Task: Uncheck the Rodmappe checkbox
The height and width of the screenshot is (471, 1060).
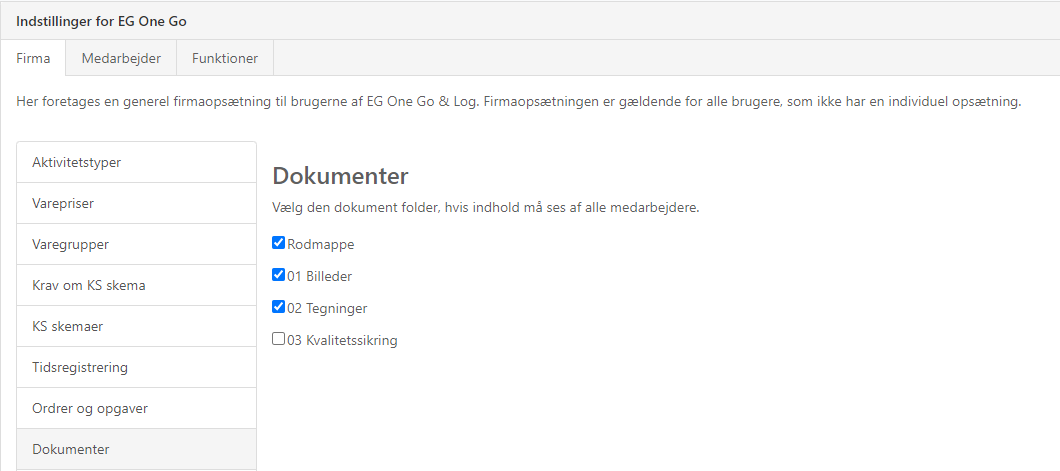Action: pyautogui.click(x=279, y=242)
